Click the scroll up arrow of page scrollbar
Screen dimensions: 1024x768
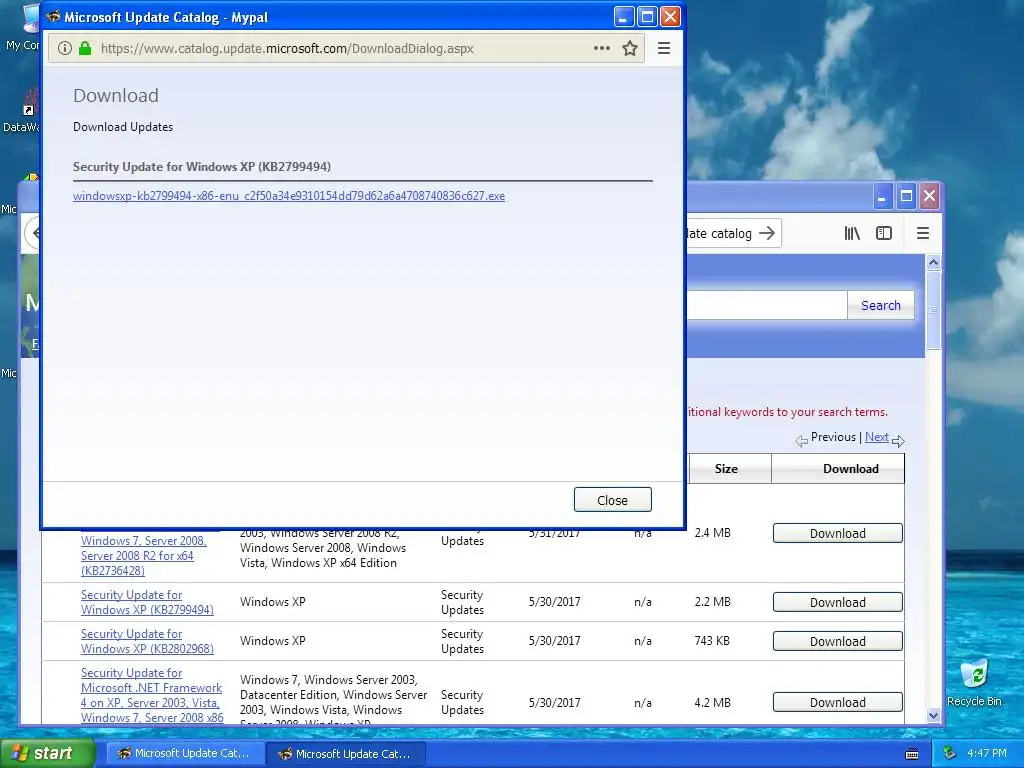click(x=933, y=263)
